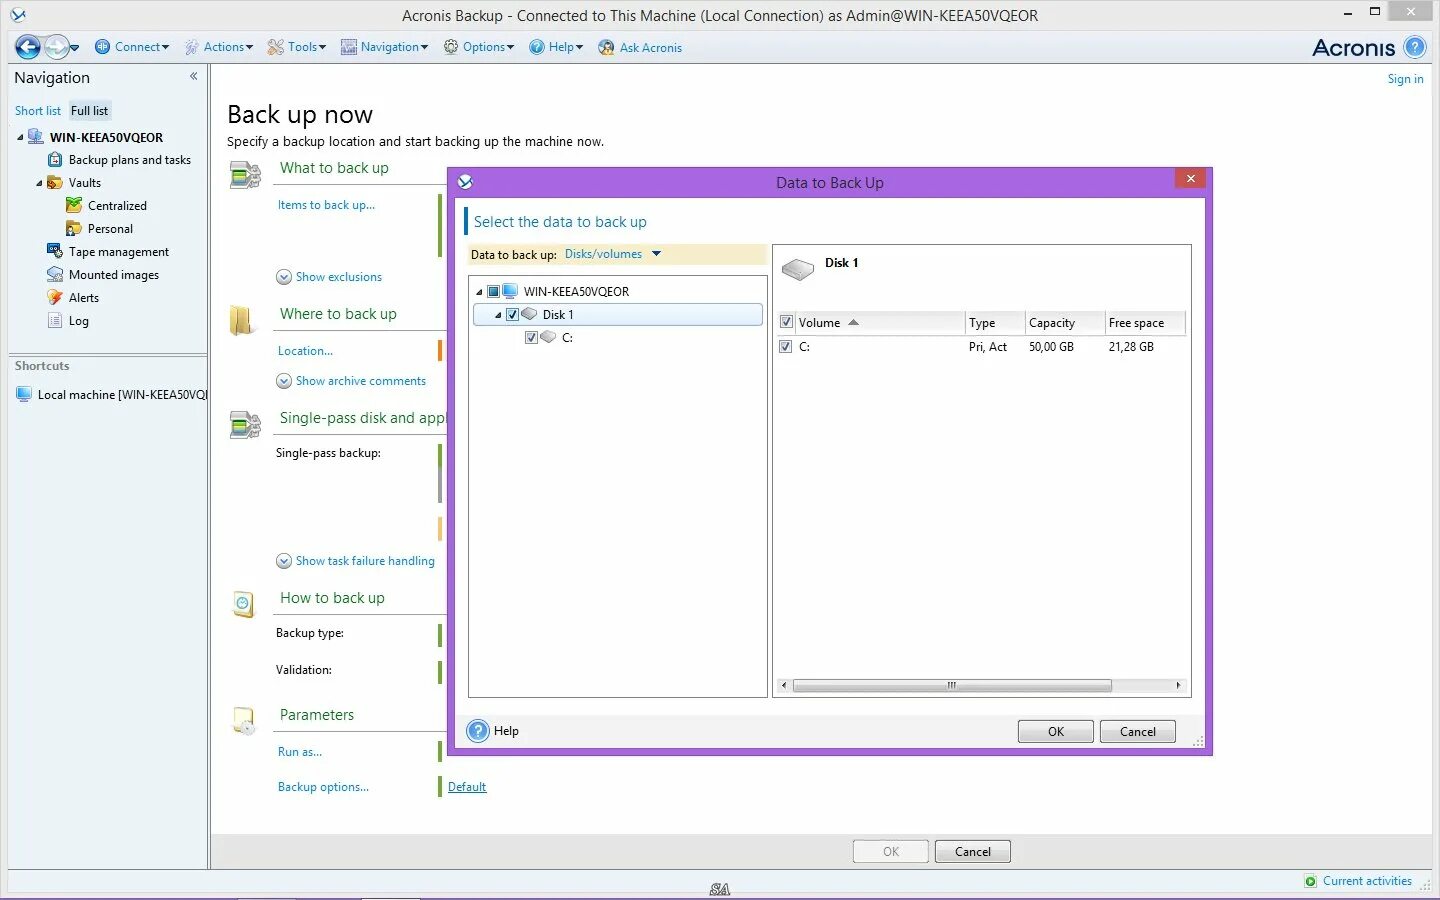
Task: Uncheck the C: volume row checkbox in table
Action: [786, 346]
